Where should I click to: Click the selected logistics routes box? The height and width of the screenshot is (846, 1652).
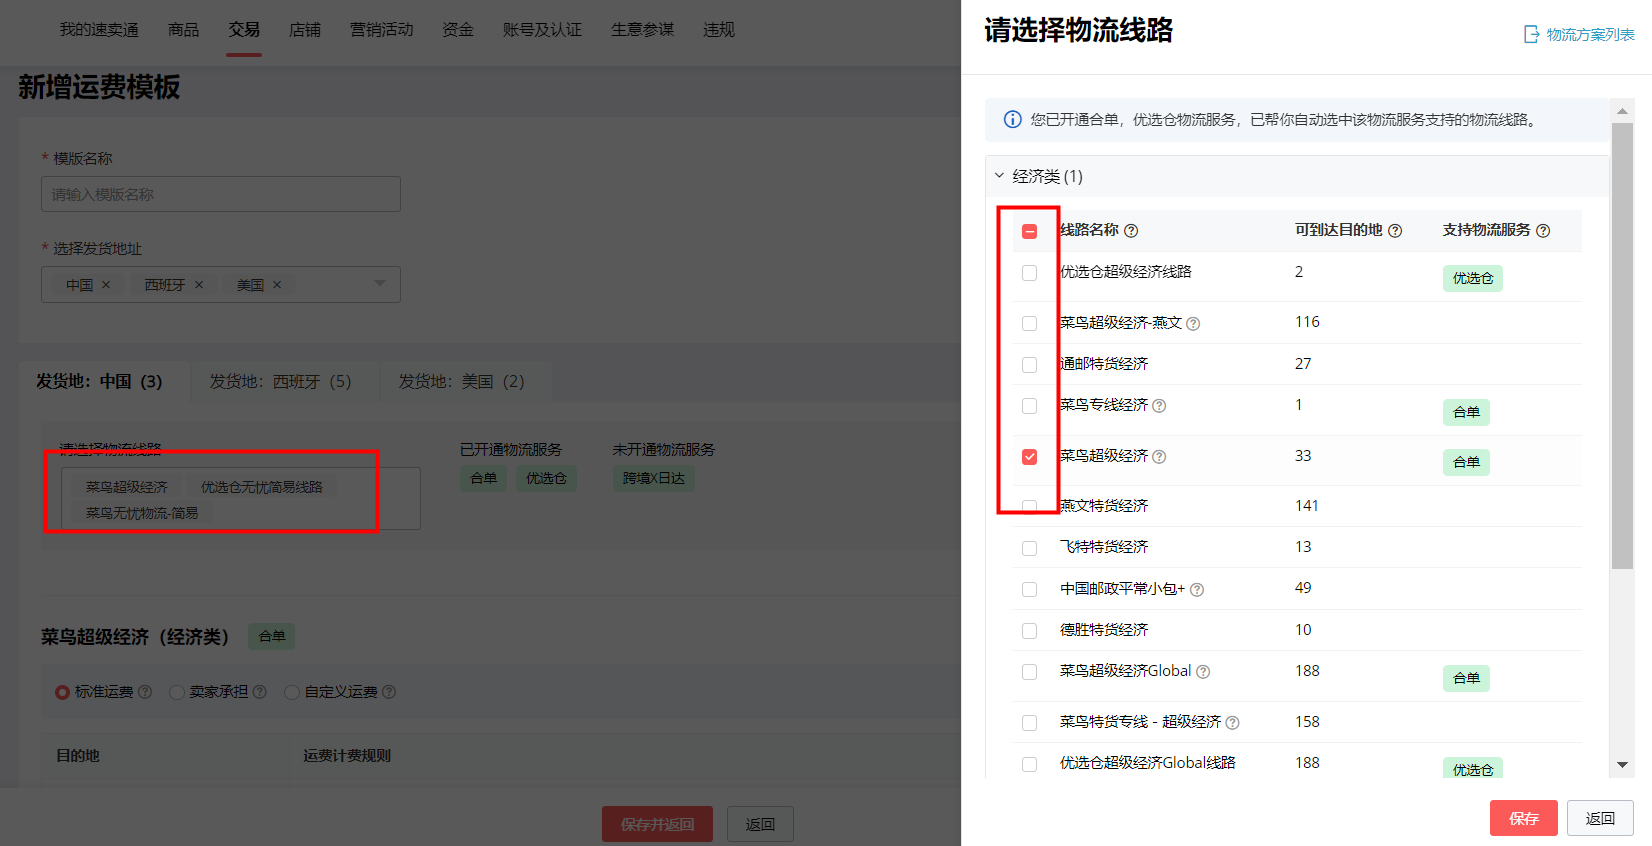[x=240, y=498]
